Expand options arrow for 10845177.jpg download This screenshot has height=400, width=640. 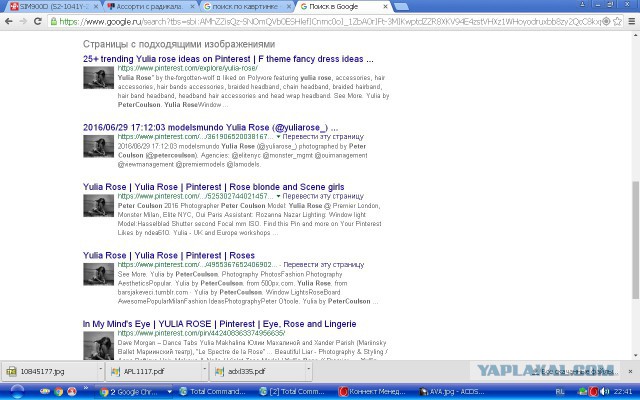100,369
